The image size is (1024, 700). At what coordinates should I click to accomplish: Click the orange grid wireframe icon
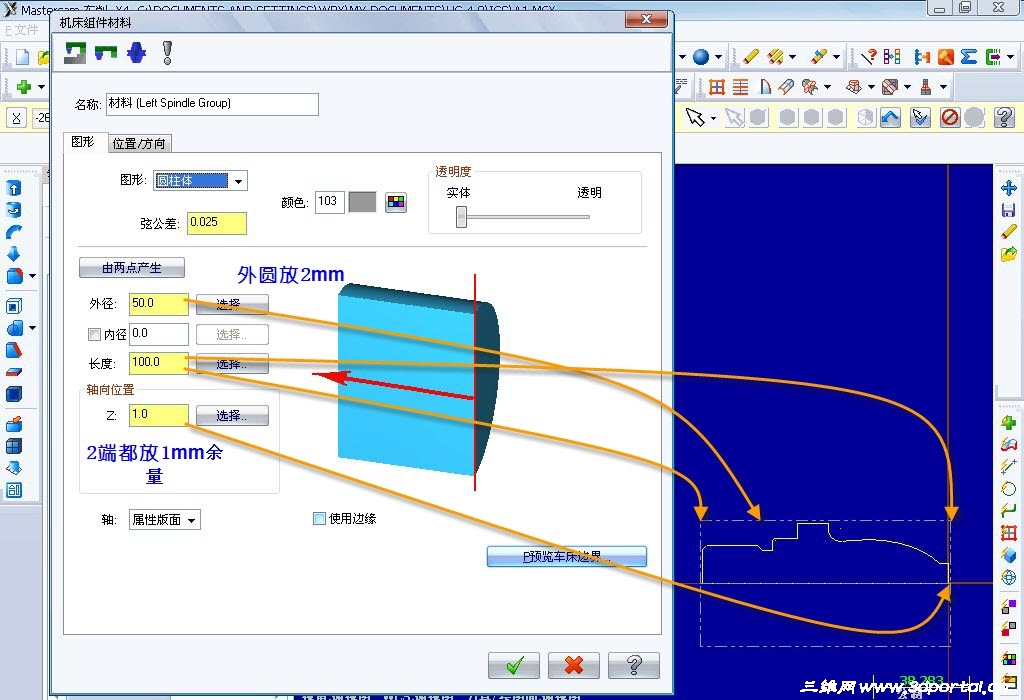click(716, 87)
